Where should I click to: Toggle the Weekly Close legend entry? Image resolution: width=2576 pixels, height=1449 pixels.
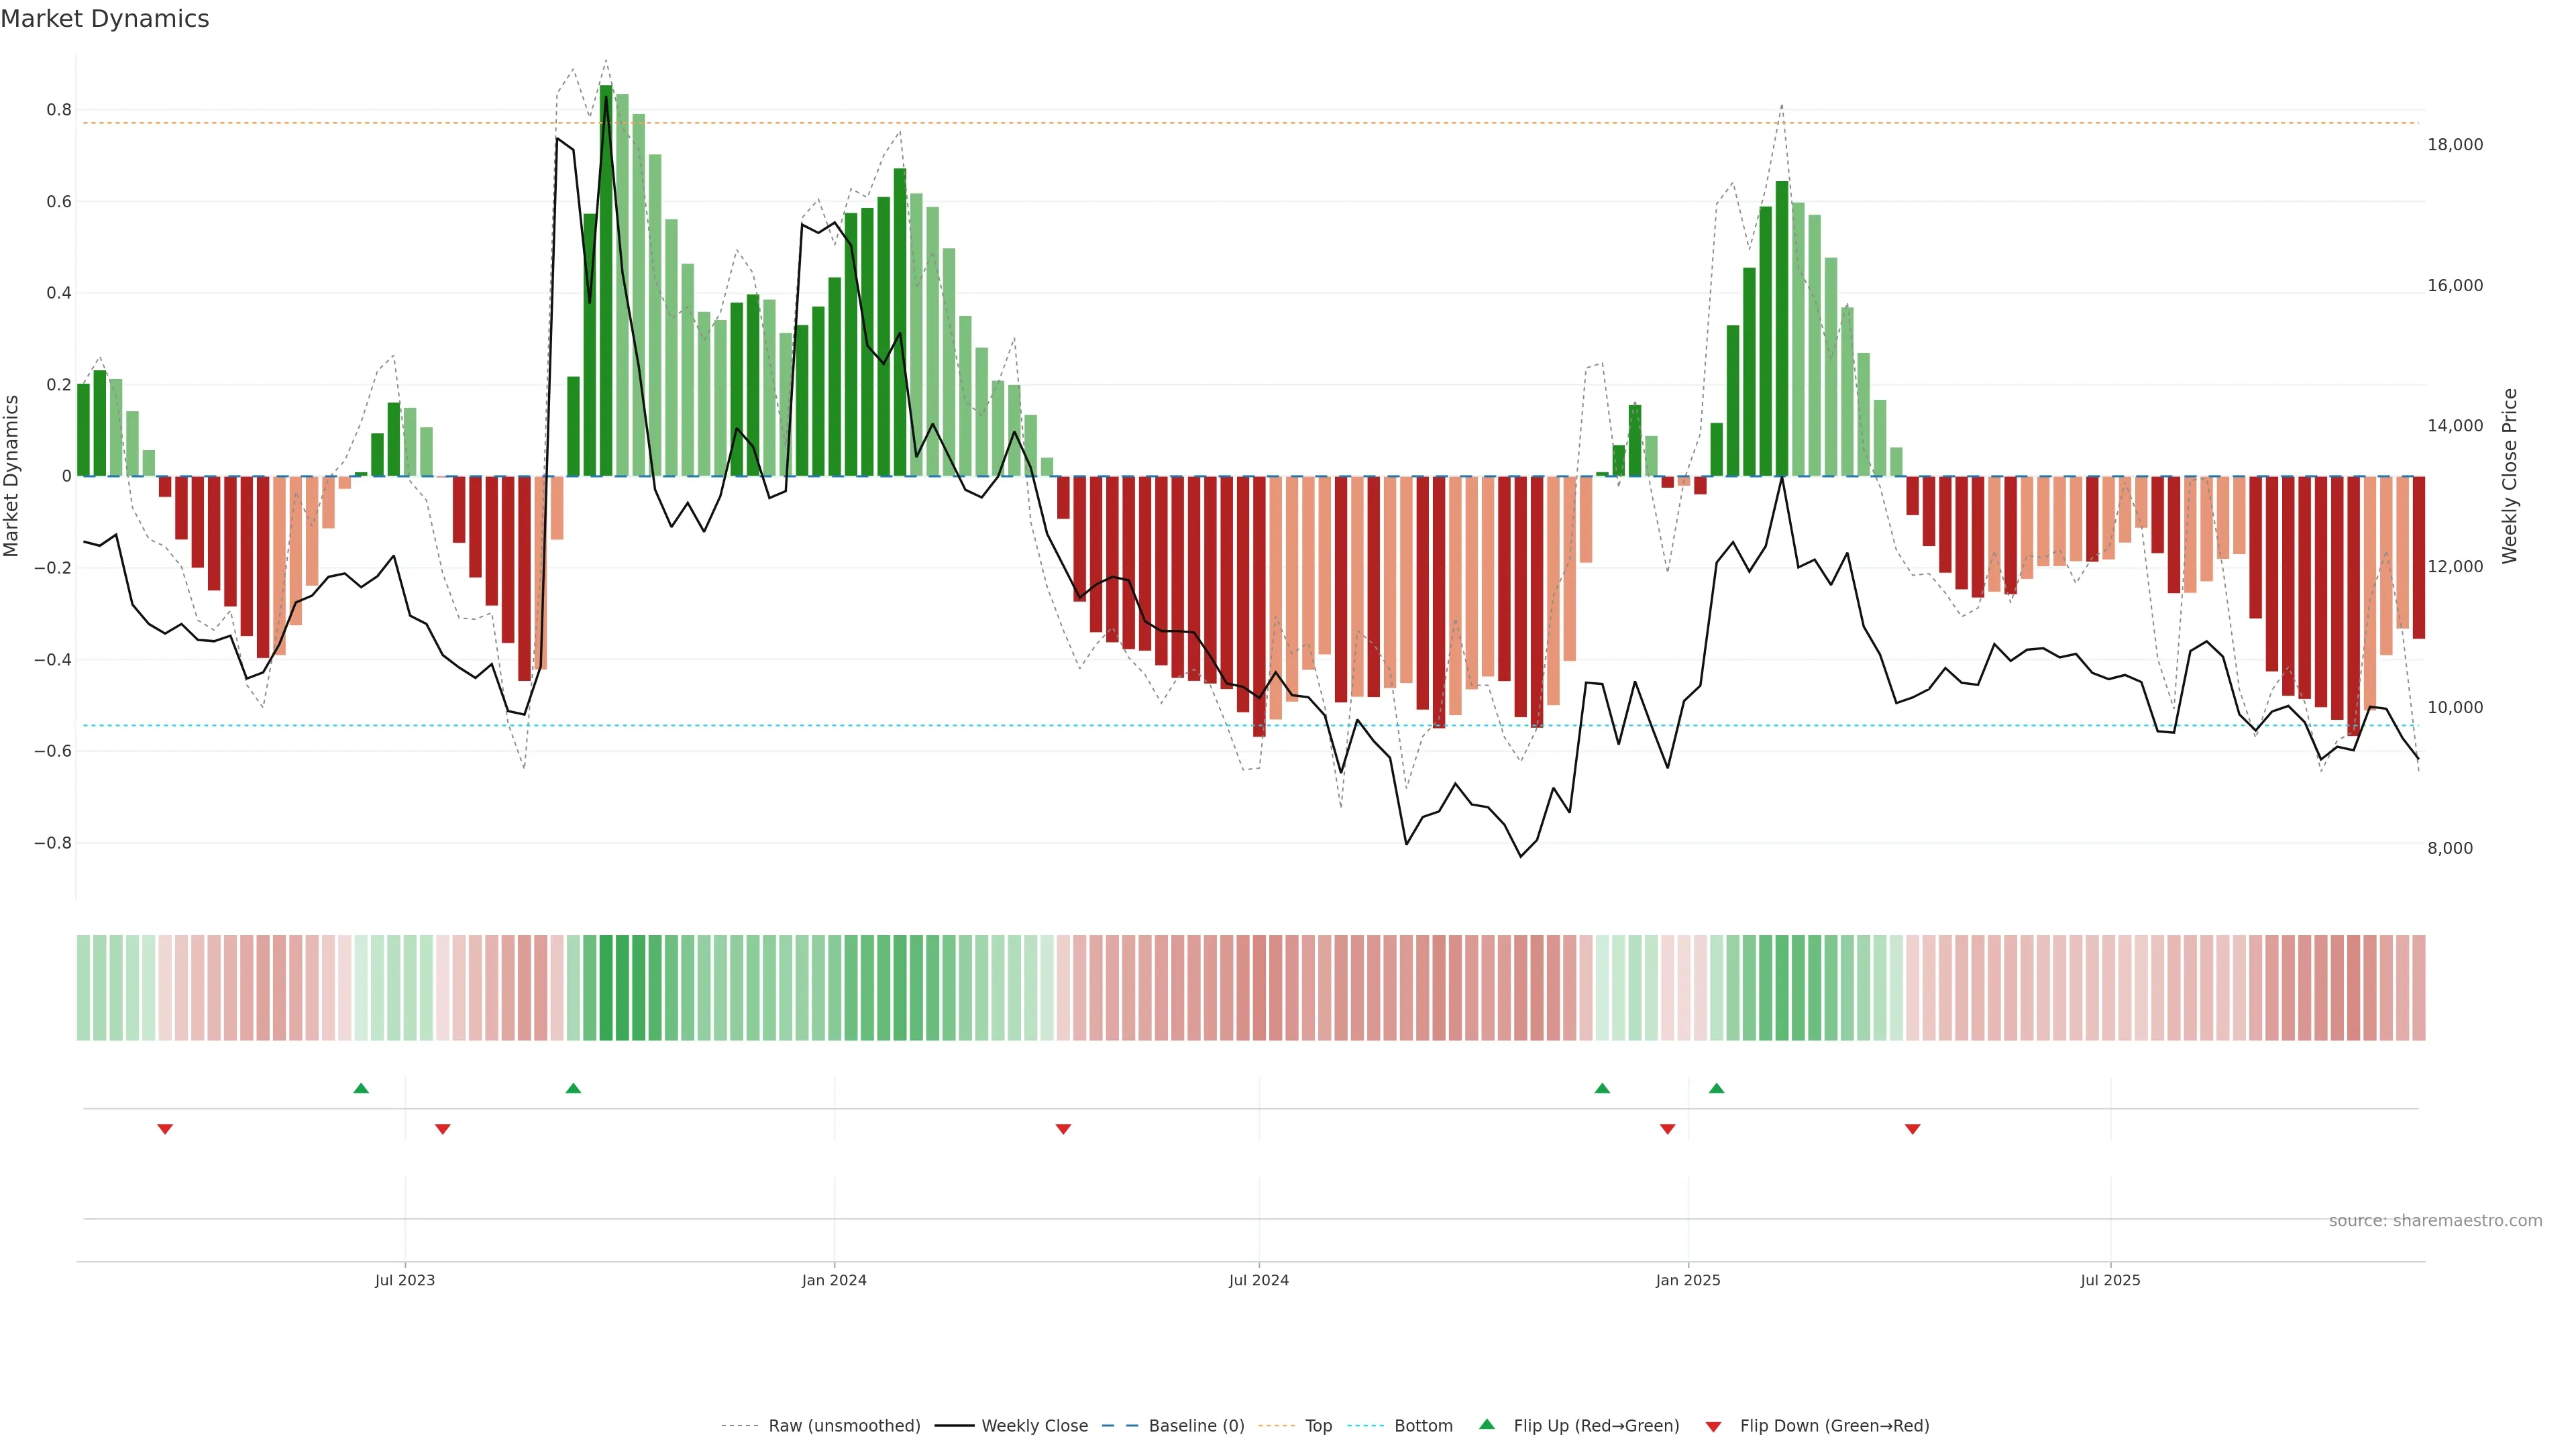(1034, 1426)
